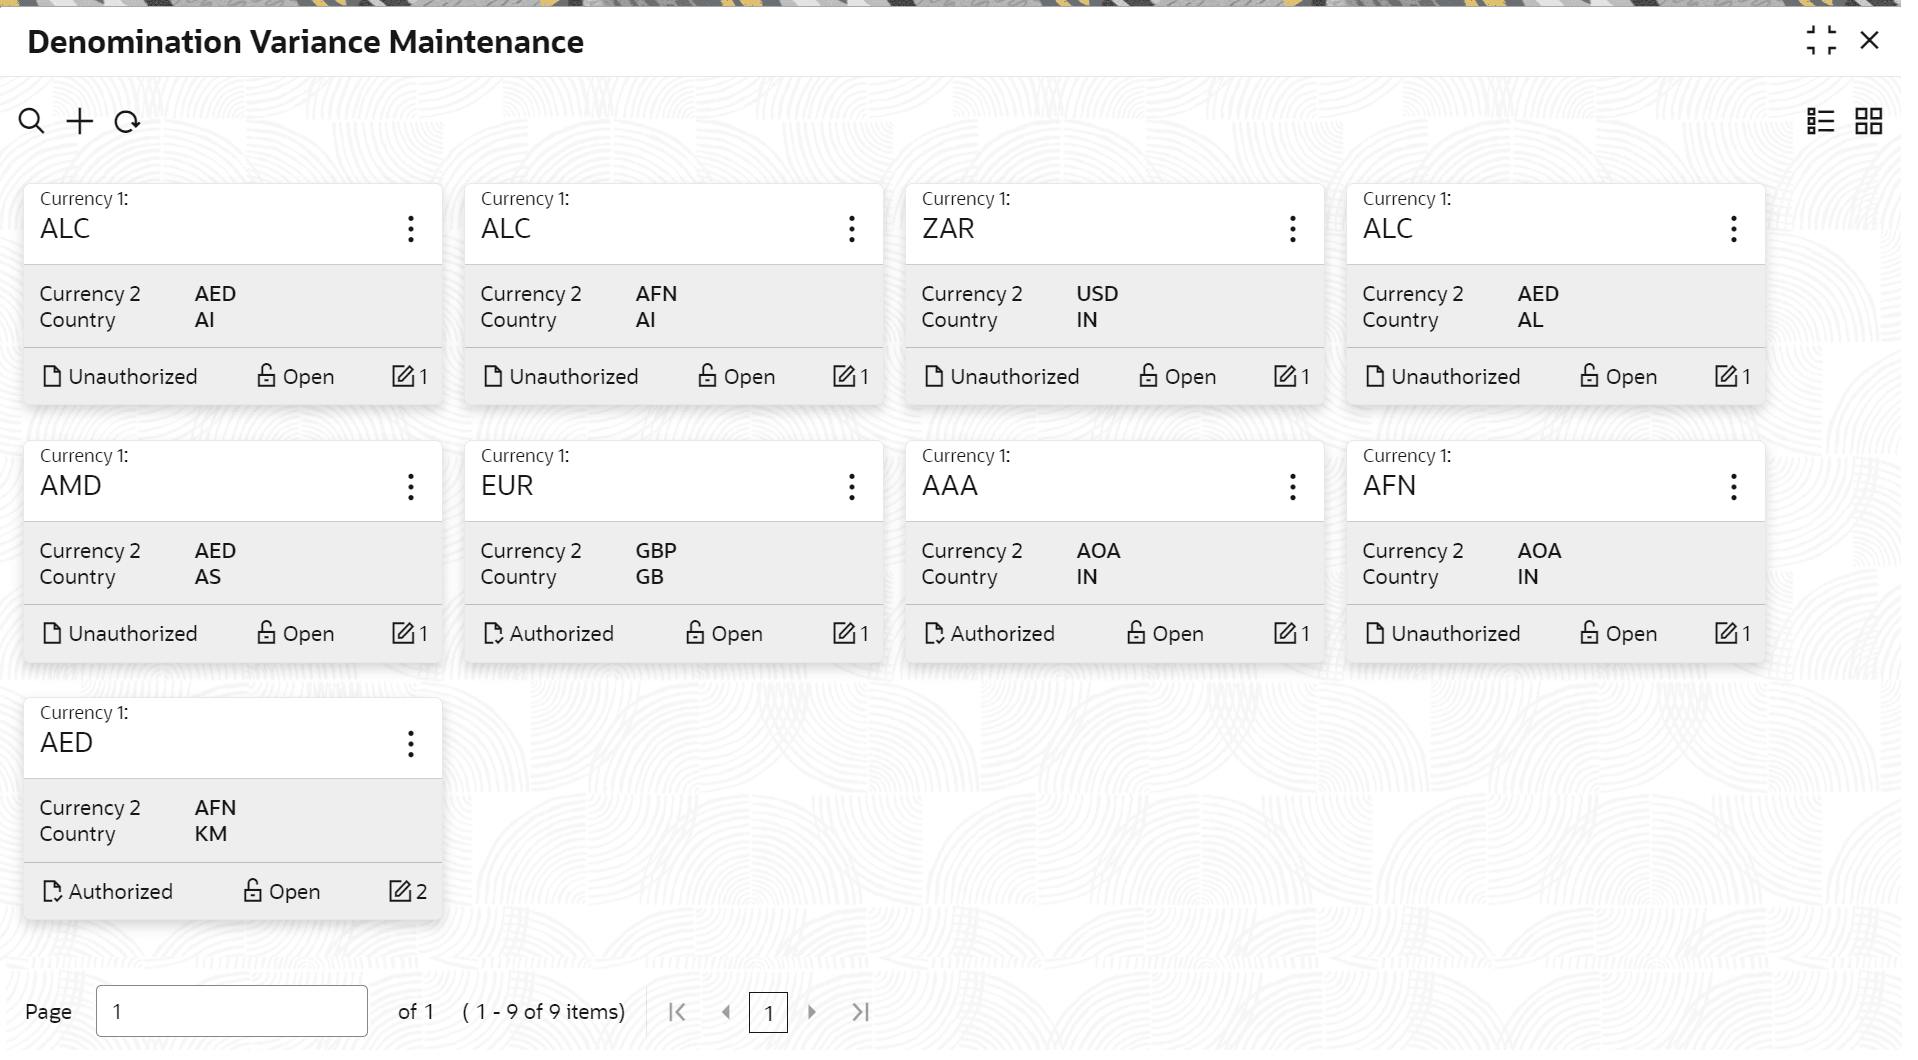Jump to the last page
Screen dimensions: 1918x1060
pyautogui.click(x=860, y=1012)
